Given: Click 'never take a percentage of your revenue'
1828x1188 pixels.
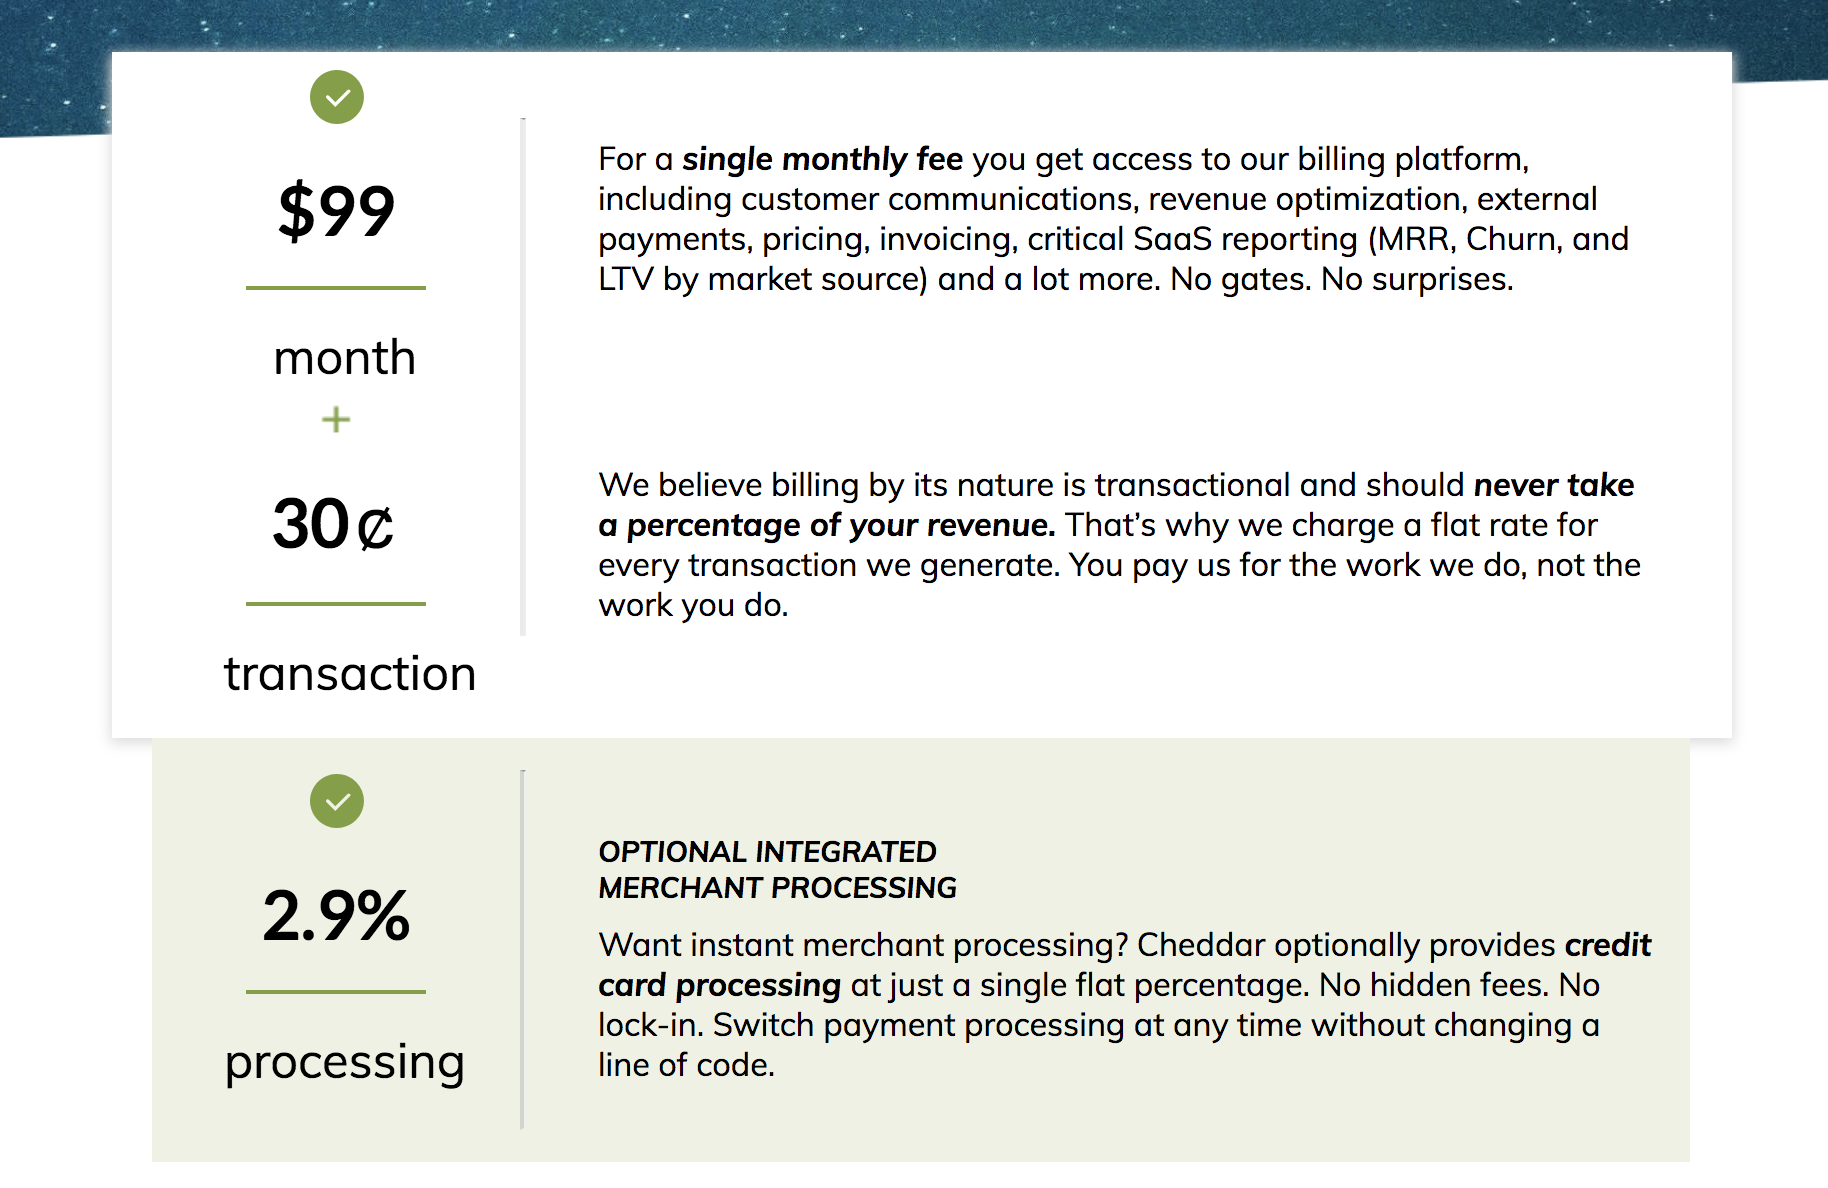Looking at the screenshot, I should [x=1116, y=505].
